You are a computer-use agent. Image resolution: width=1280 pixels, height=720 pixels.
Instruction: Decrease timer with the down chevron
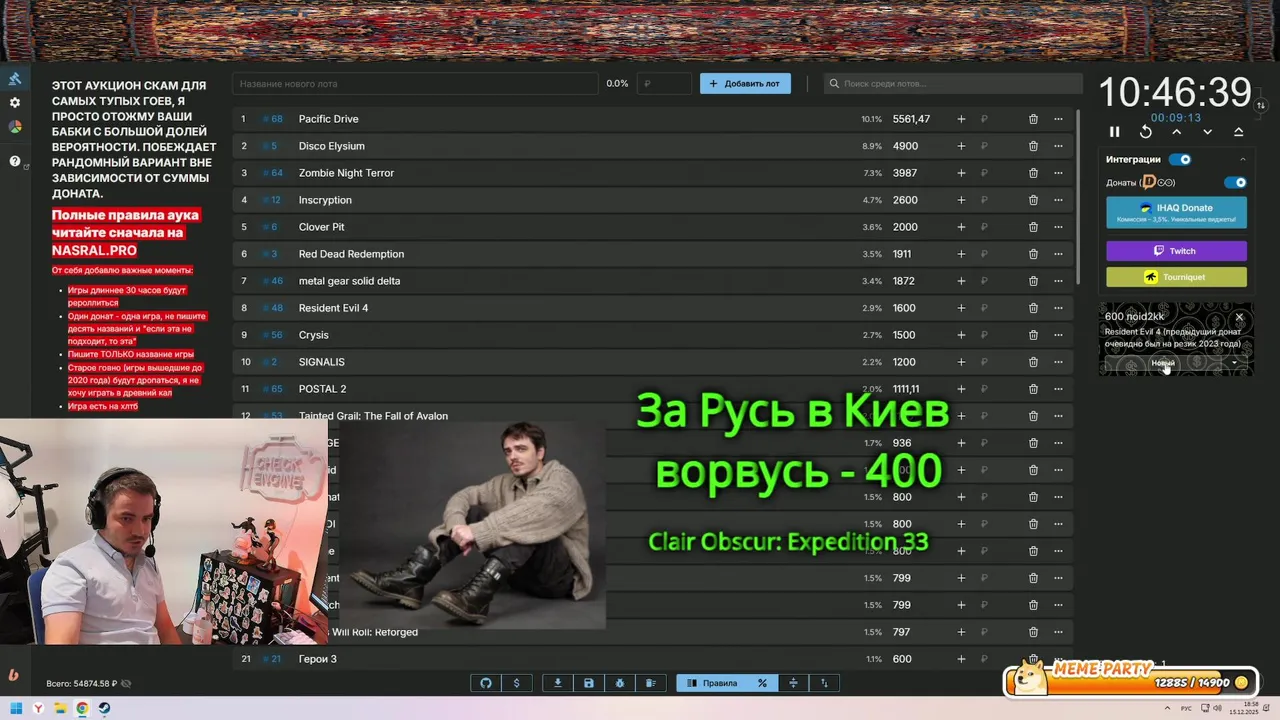[1208, 132]
